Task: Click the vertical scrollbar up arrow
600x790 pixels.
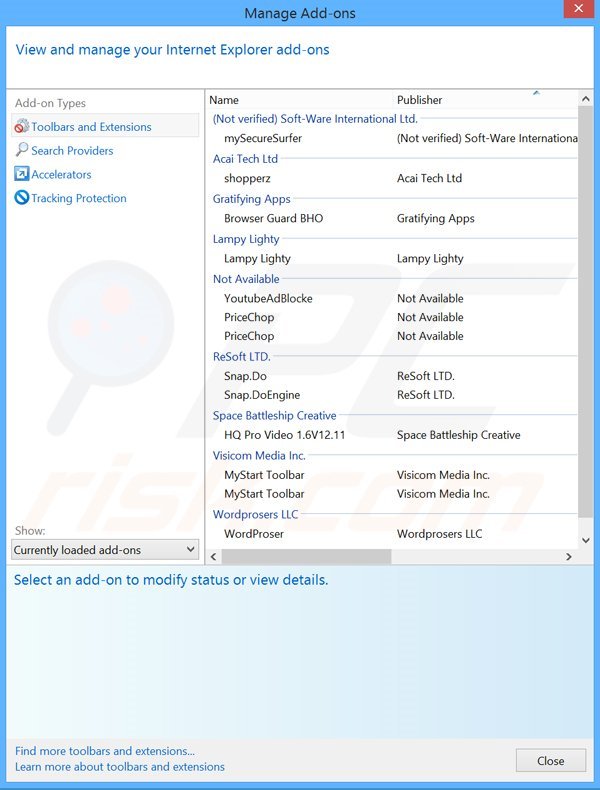Action: tap(585, 99)
